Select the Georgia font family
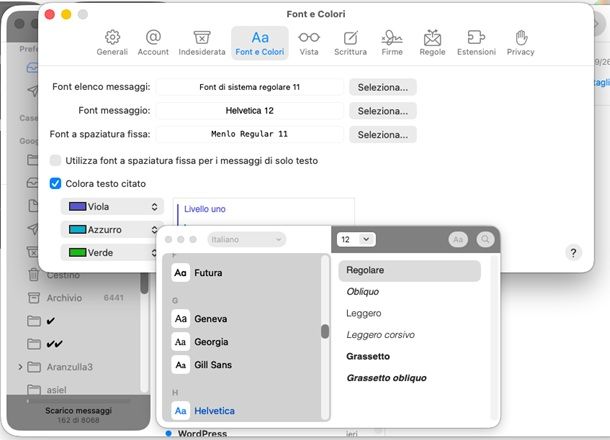This screenshot has height=440, width=610. 211,342
